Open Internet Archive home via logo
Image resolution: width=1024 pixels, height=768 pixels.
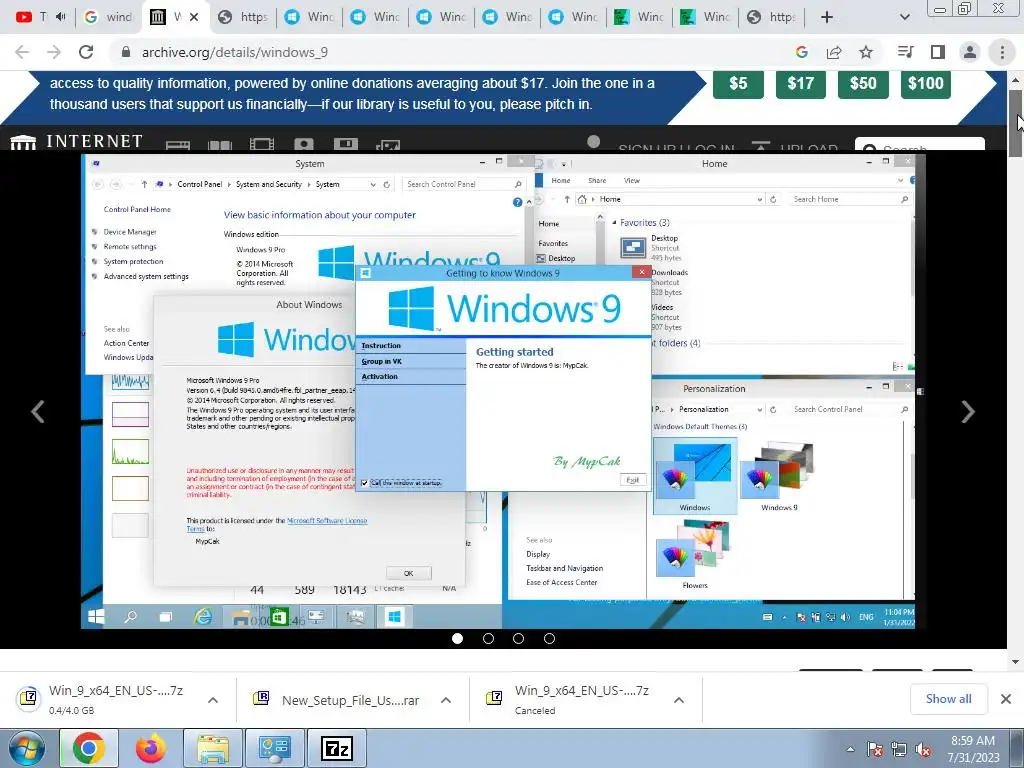point(77,141)
